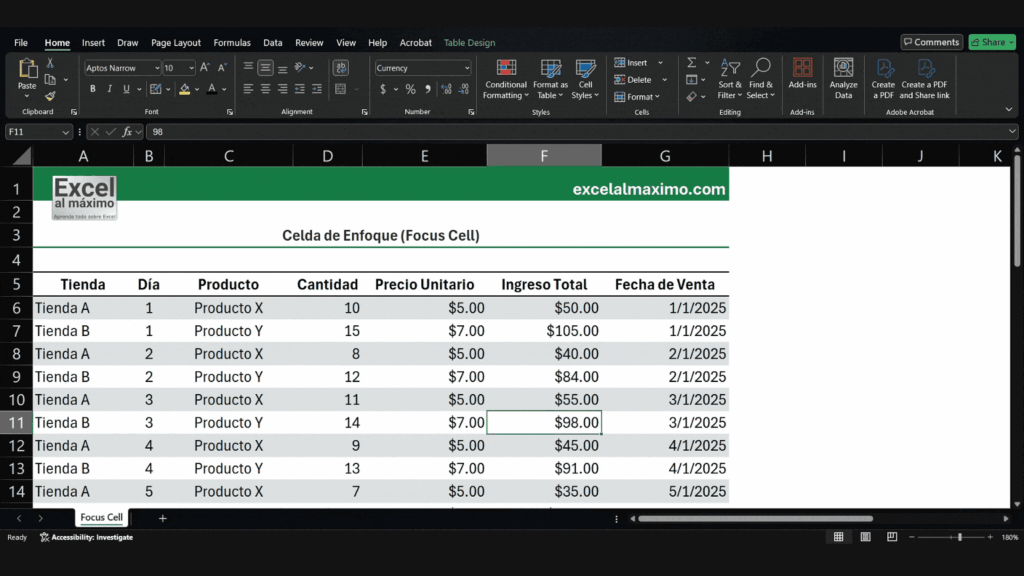Viewport: 1024px width, 576px height.
Task: Open the Aptos Narrow font name dropdown
Action: 157,68
